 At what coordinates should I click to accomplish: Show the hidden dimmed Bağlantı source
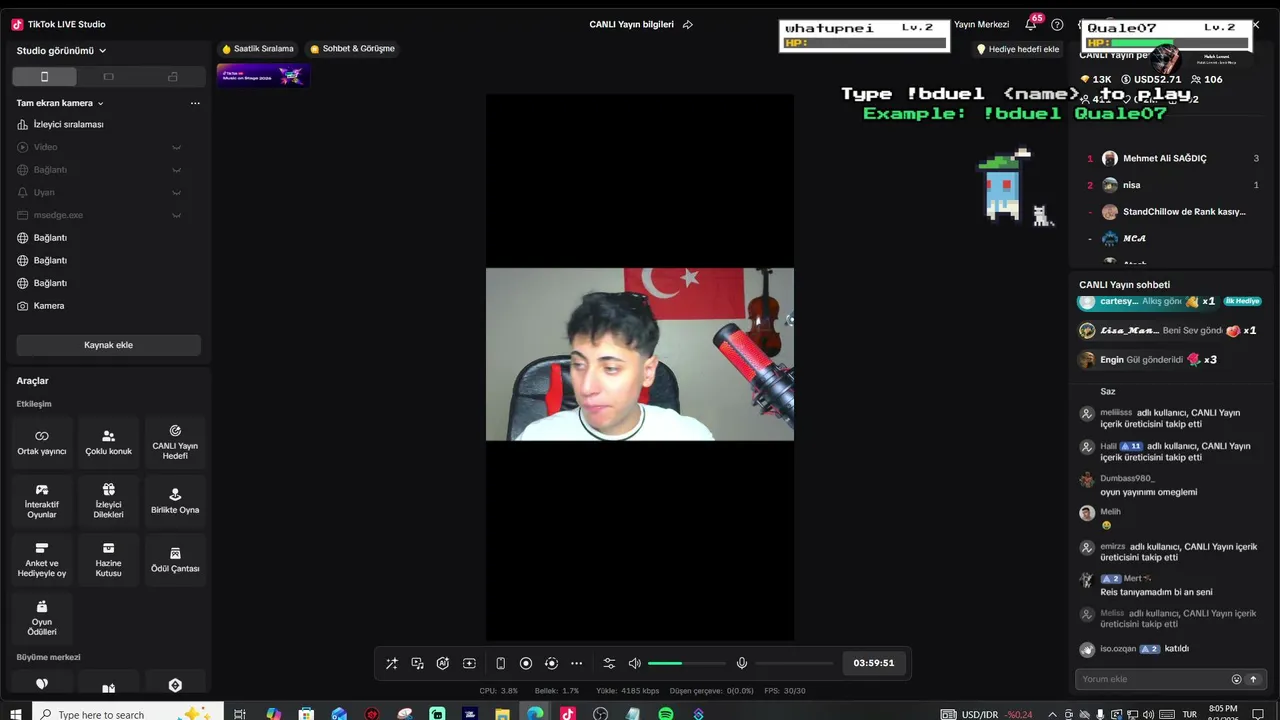[176, 170]
